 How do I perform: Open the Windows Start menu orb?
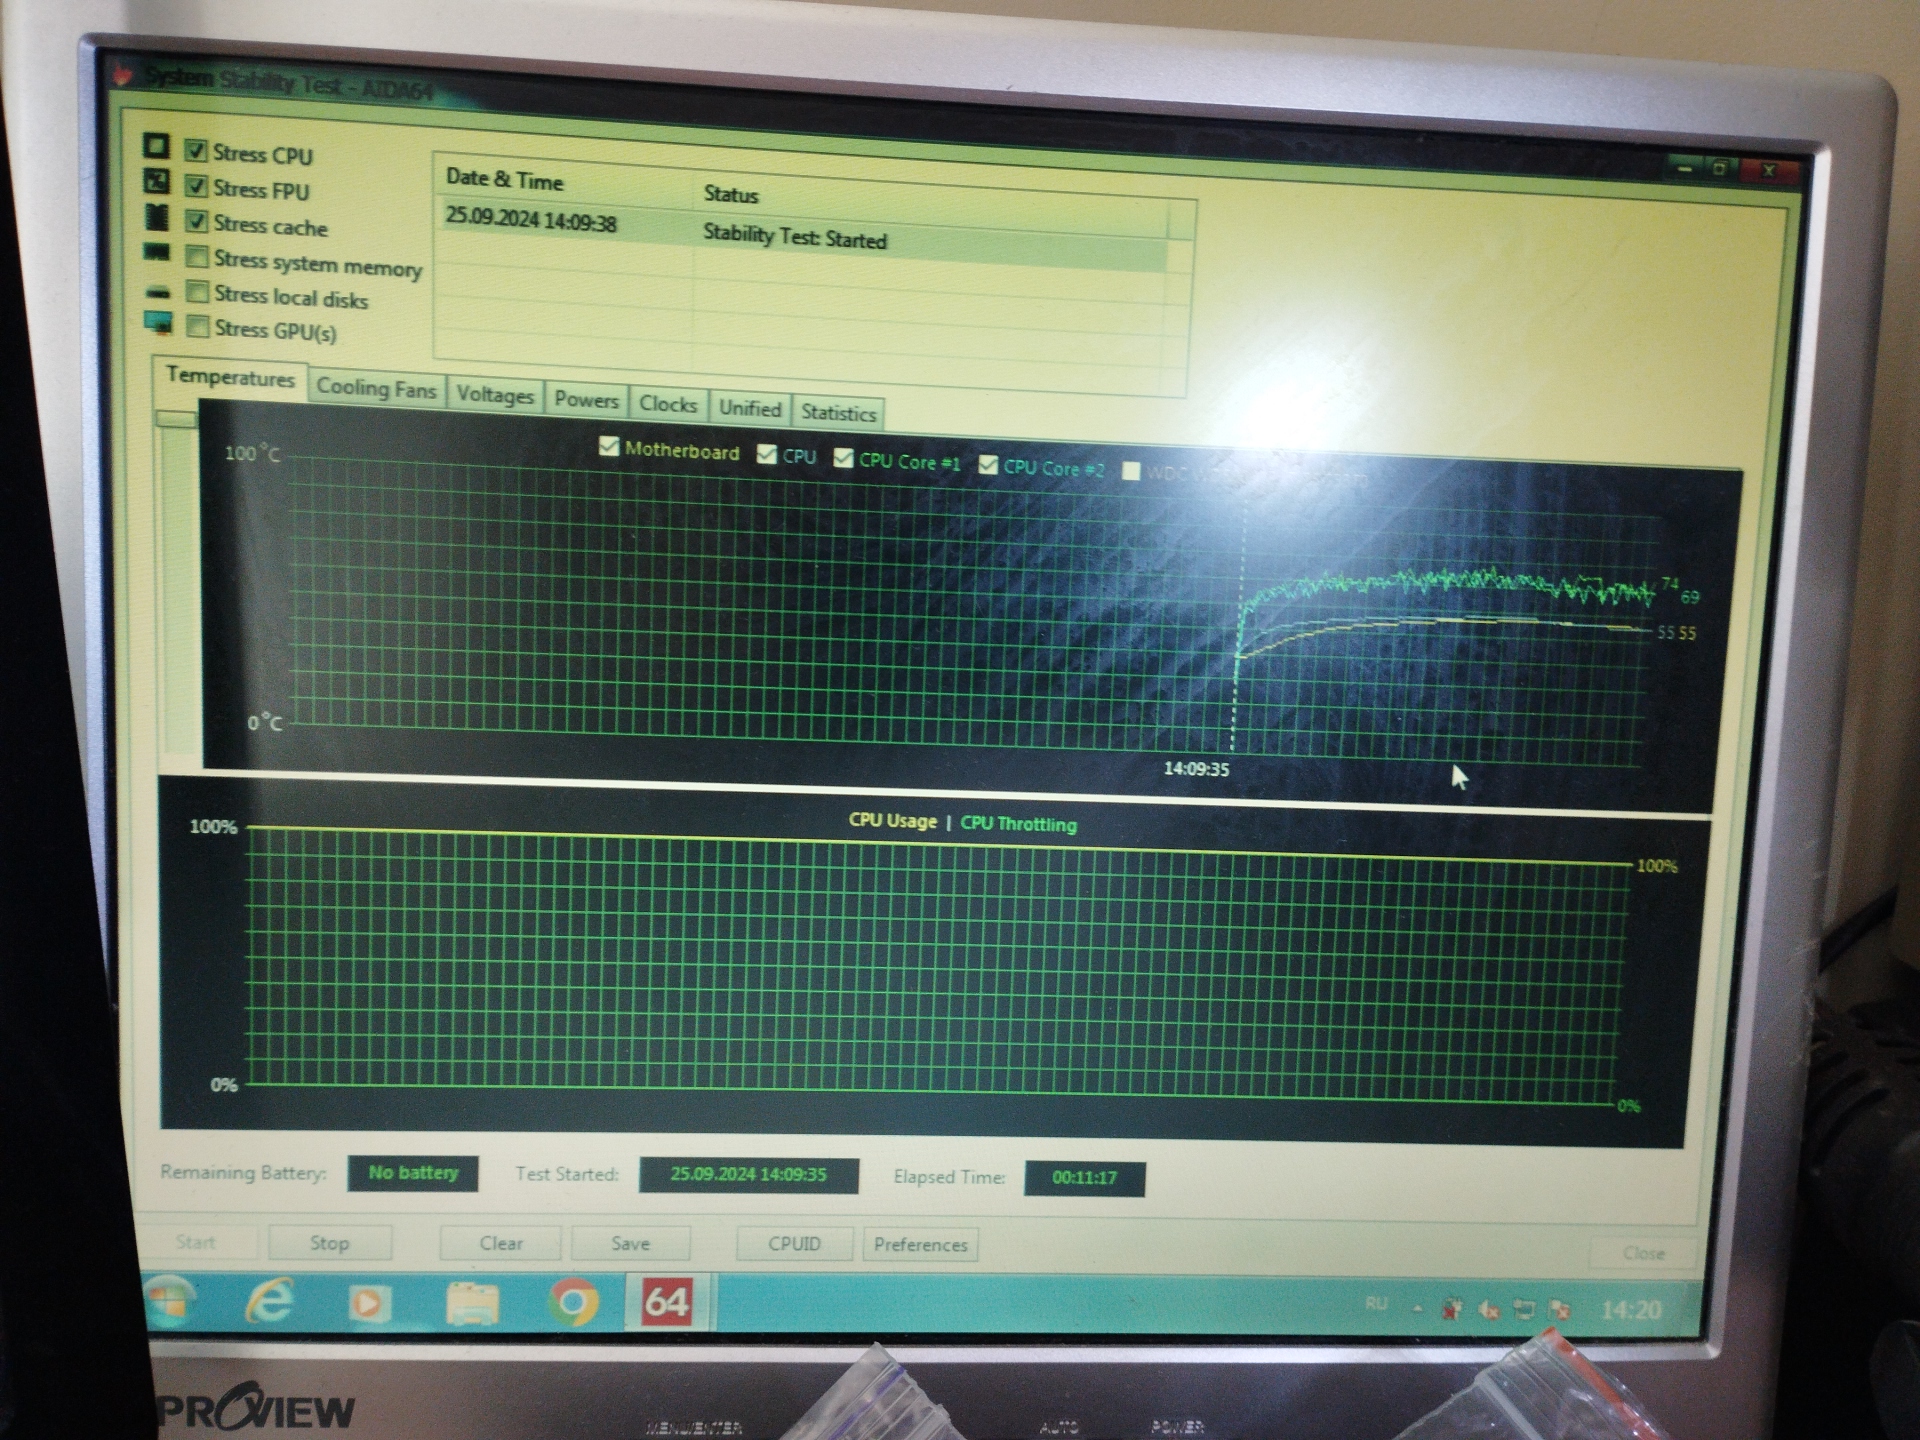pos(170,1300)
